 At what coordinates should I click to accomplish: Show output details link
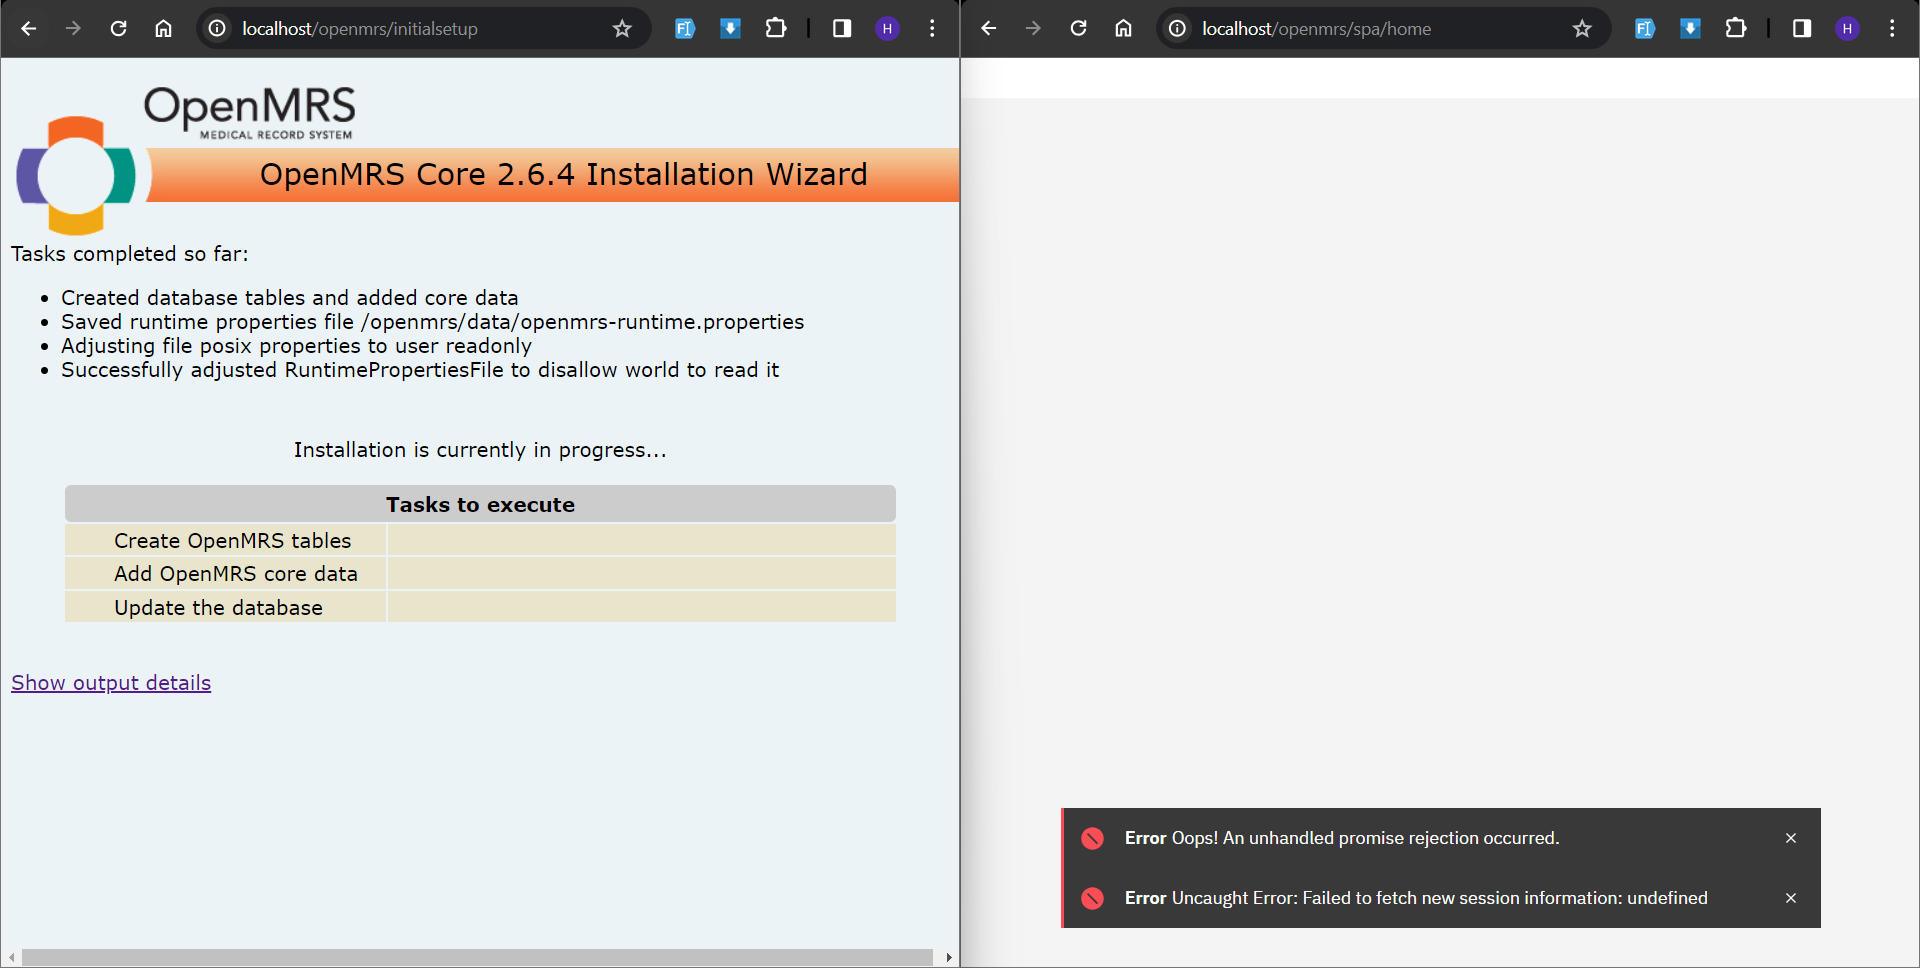pos(111,683)
